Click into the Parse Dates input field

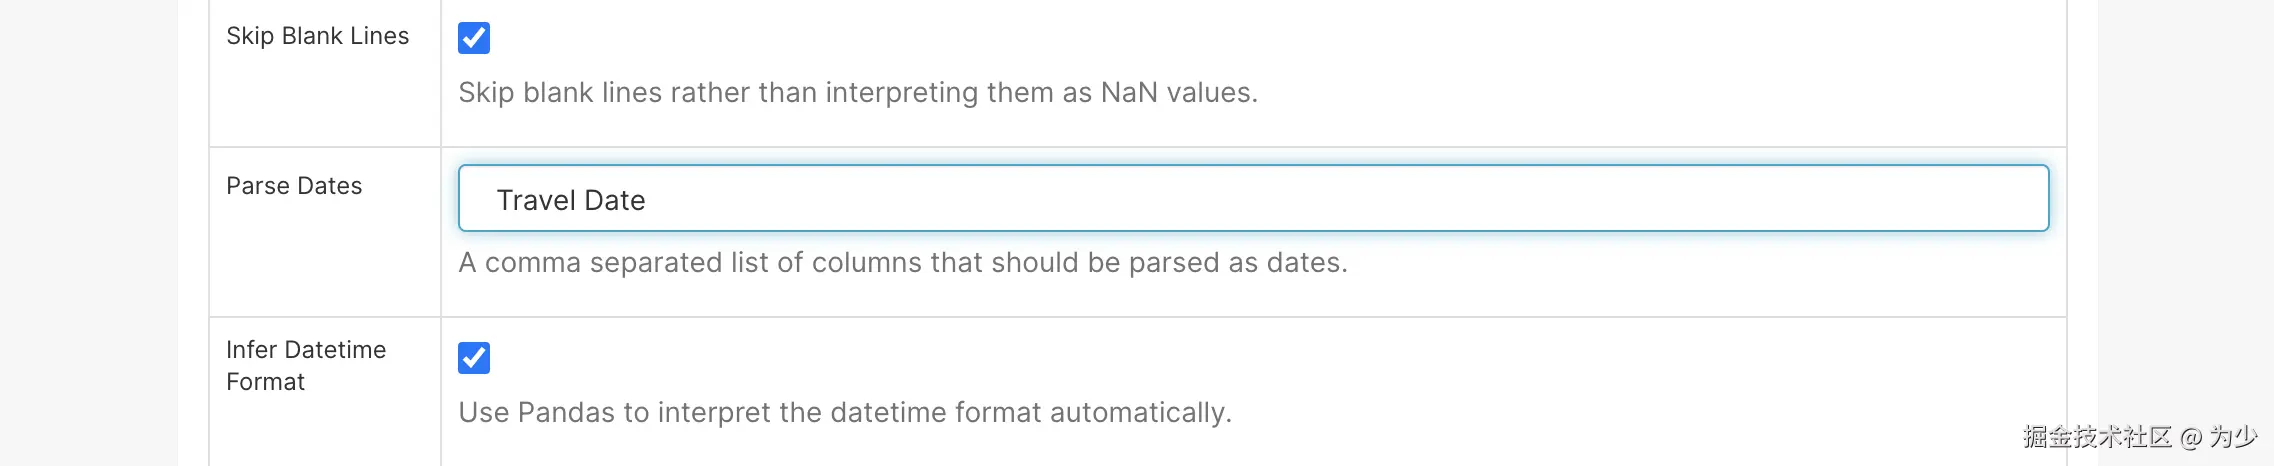pos(1252,199)
